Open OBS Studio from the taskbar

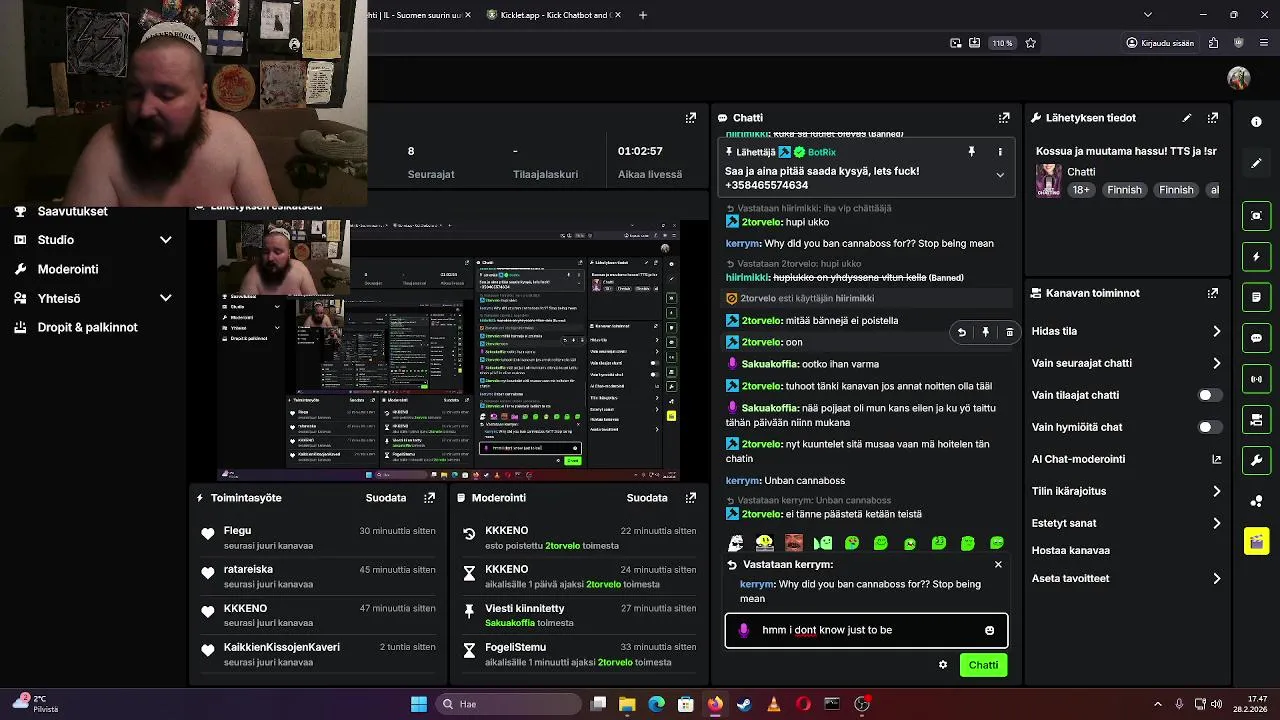[862, 704]
